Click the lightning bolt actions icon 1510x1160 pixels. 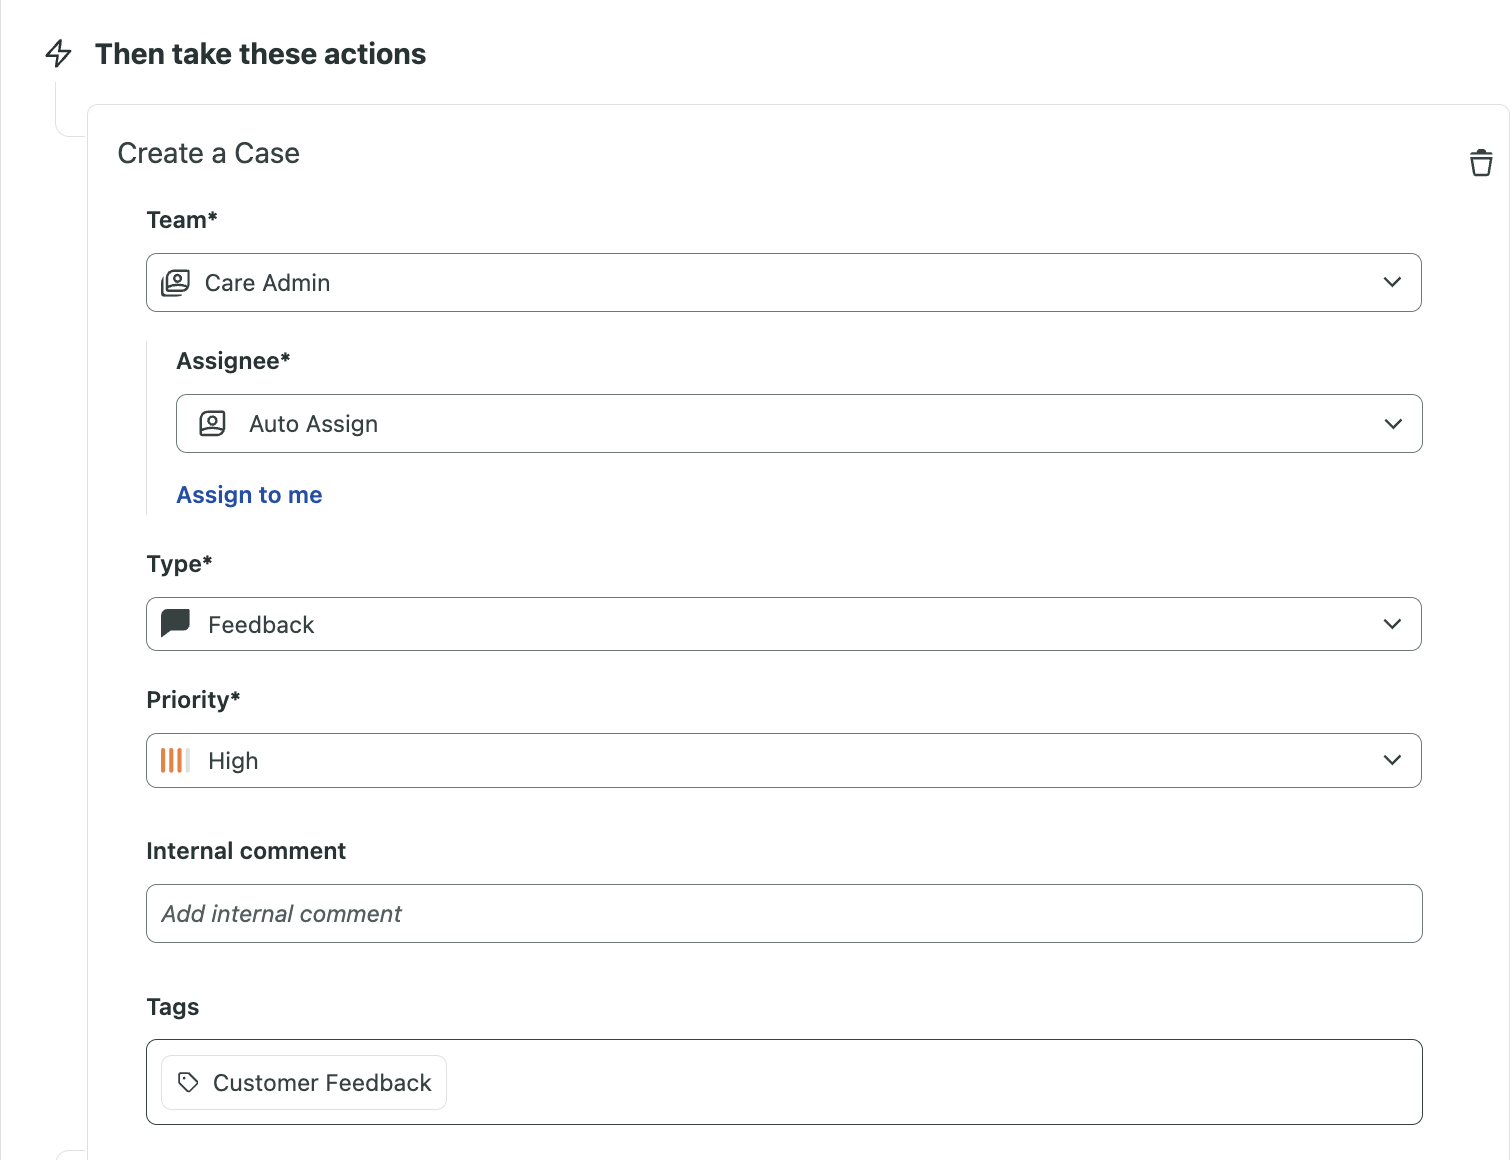(59, 54)
